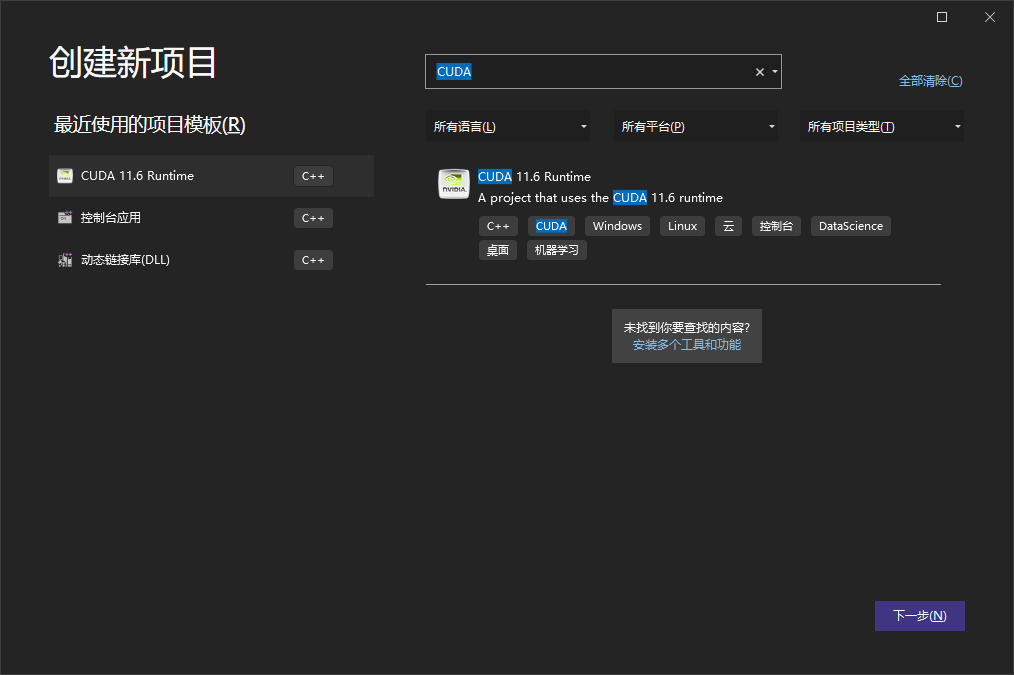Select CUDA 11.6 Runtime search result title

534,177
